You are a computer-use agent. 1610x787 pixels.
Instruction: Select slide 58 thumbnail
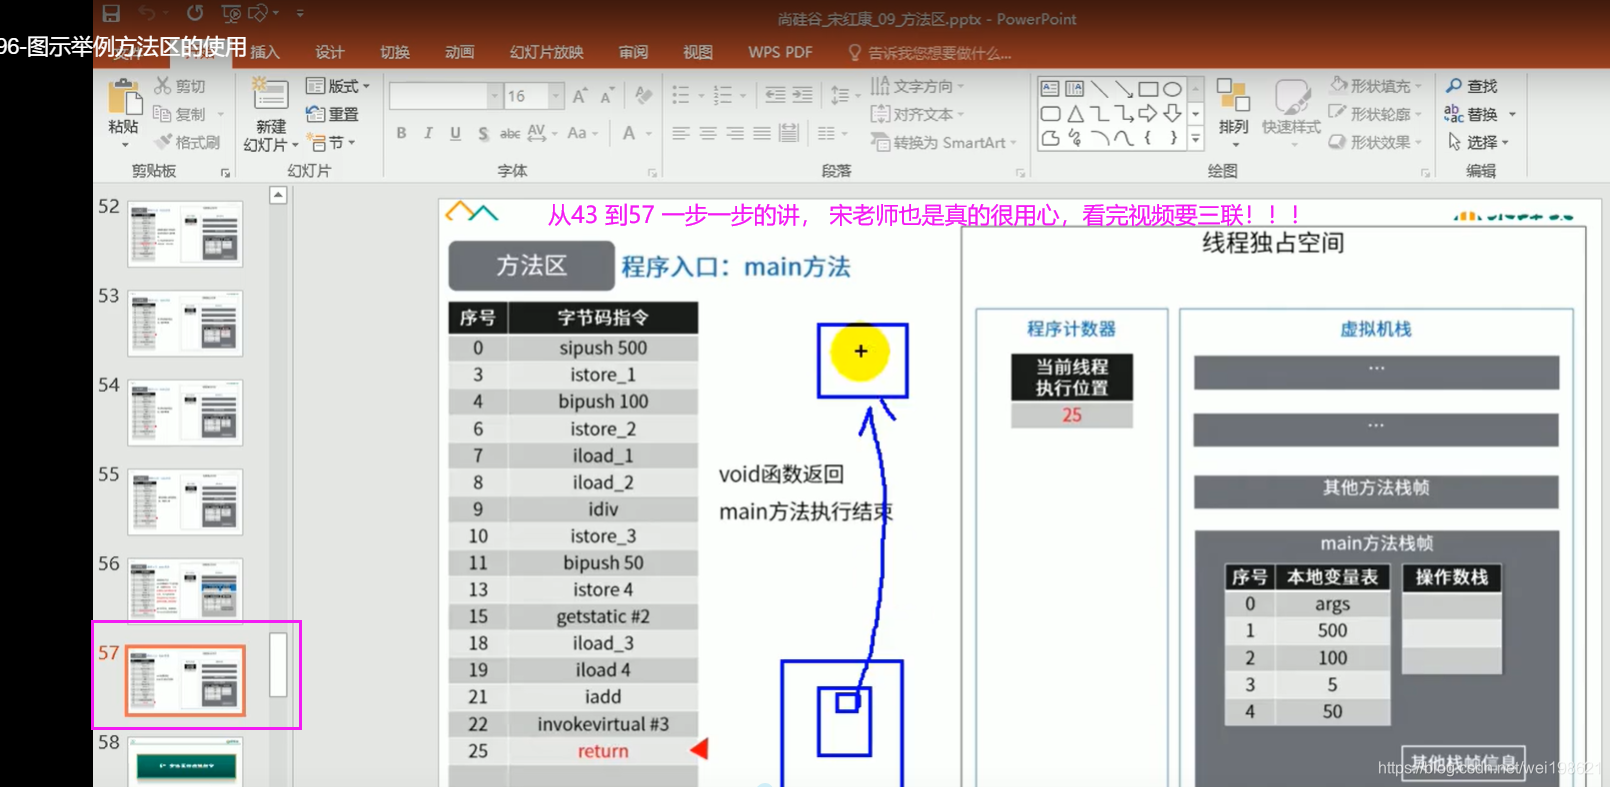coord(185,764)
